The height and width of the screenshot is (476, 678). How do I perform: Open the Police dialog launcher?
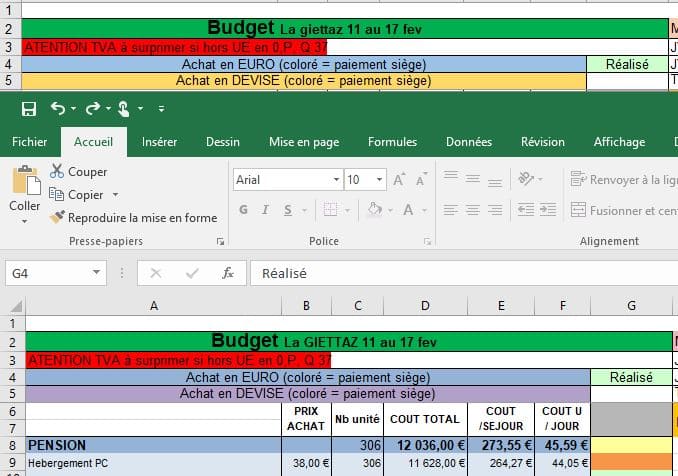coord(427,242)
